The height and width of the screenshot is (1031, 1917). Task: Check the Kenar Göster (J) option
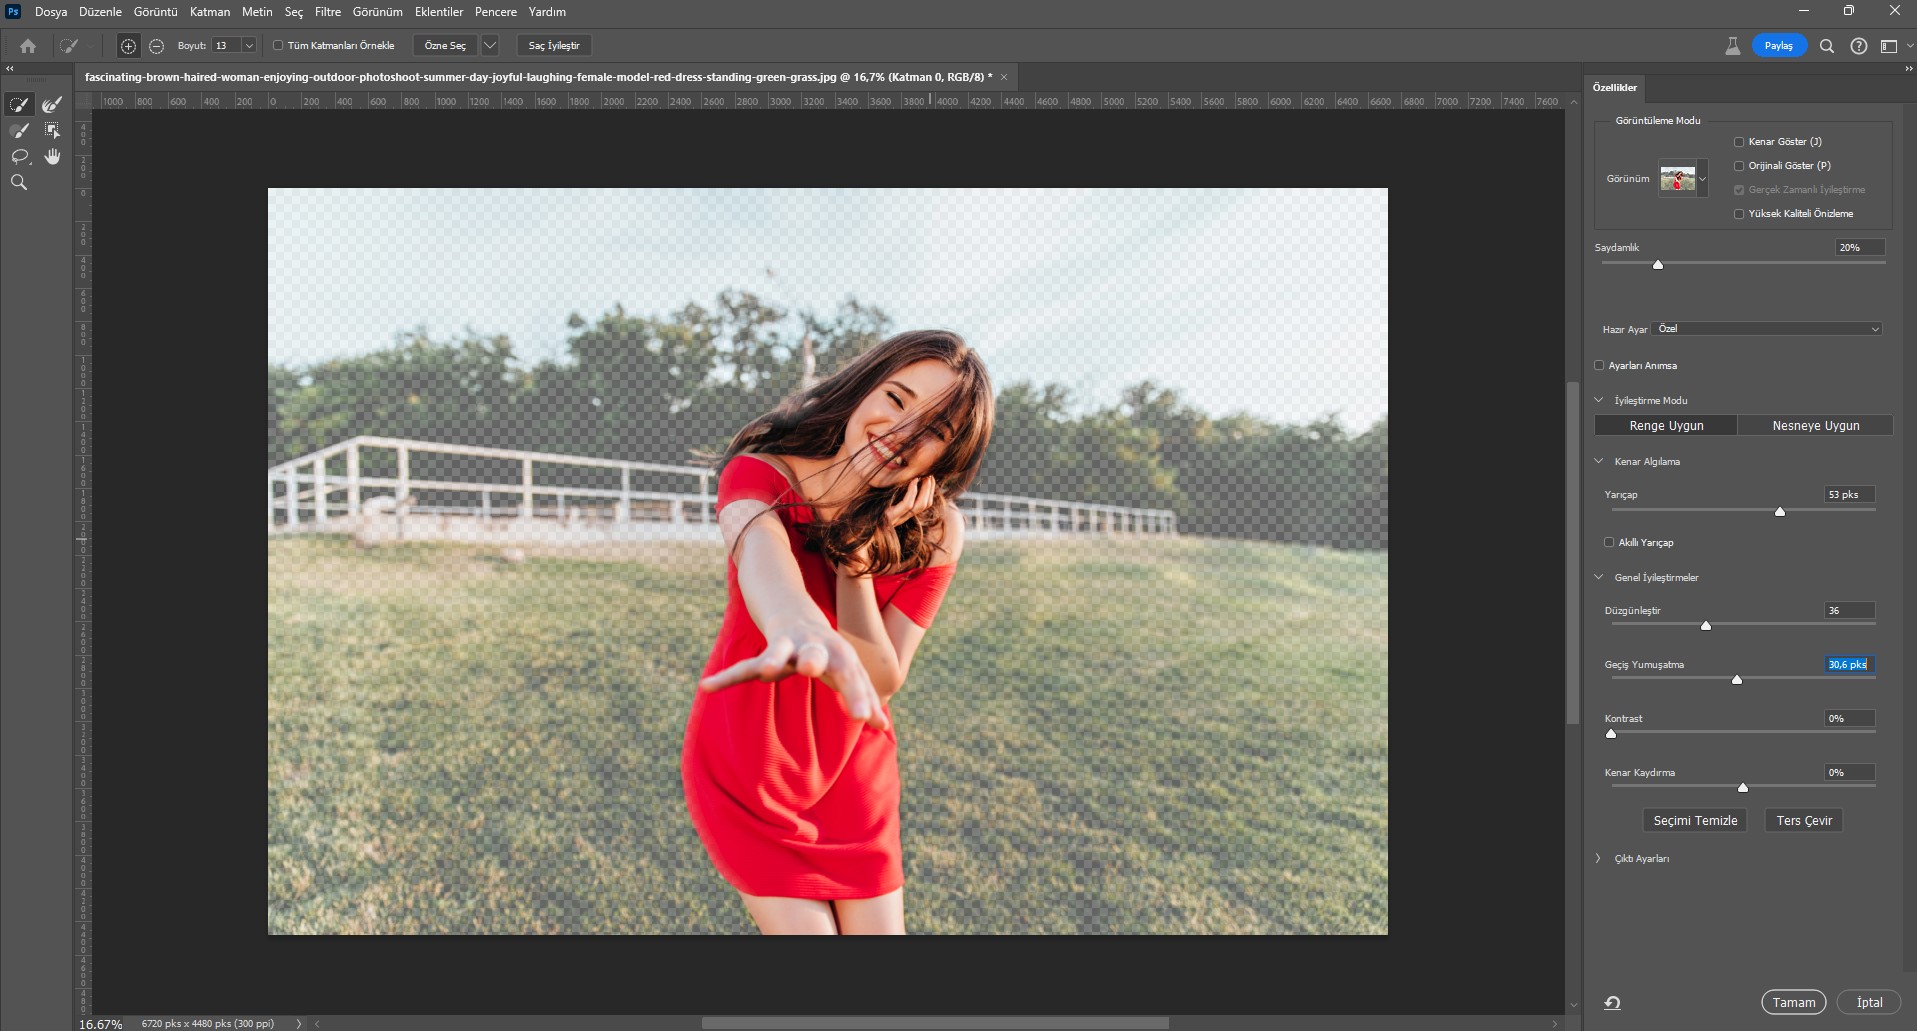(1739, 142)
